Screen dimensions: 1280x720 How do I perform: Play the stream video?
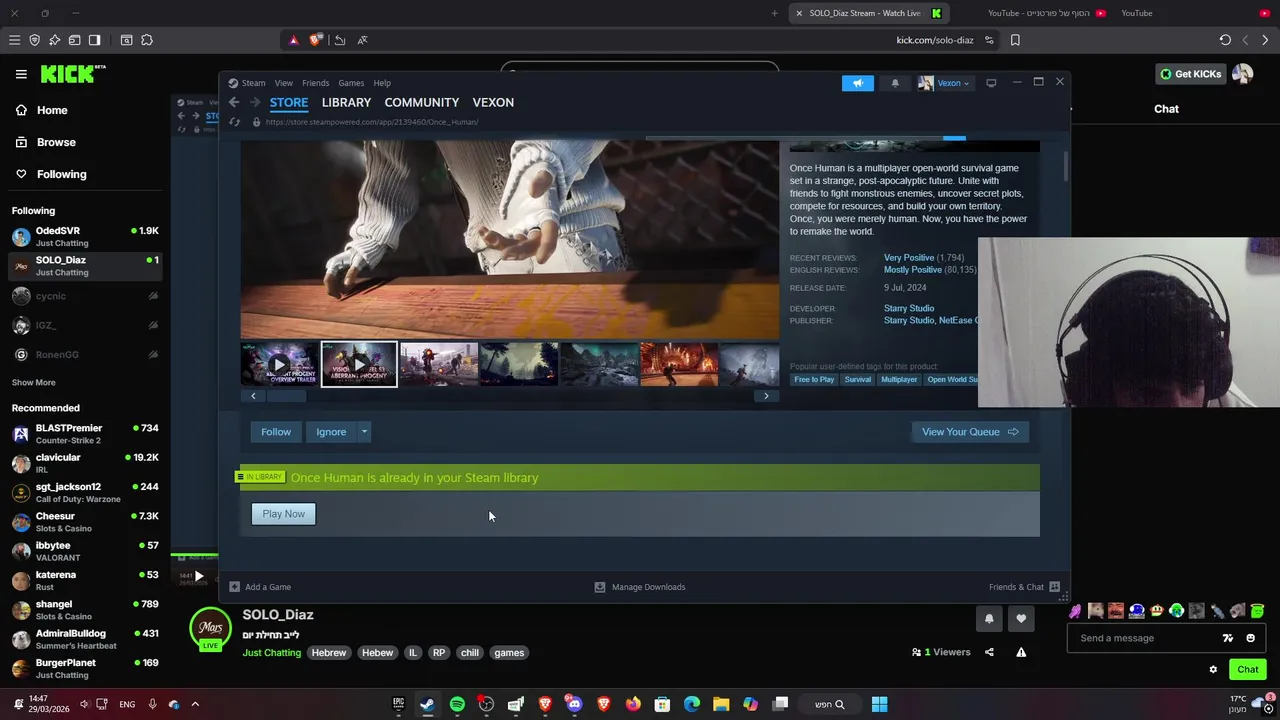pyautogui.click(x=199, y=576)
